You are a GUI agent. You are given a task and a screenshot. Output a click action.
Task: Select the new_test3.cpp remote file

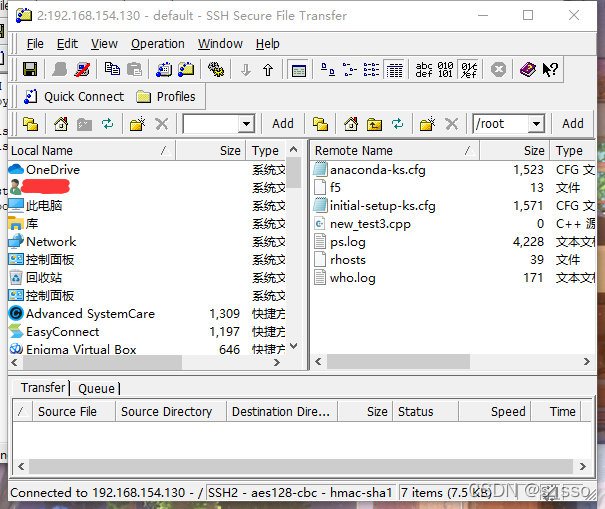pyautogui.click(x=370, y=224)
